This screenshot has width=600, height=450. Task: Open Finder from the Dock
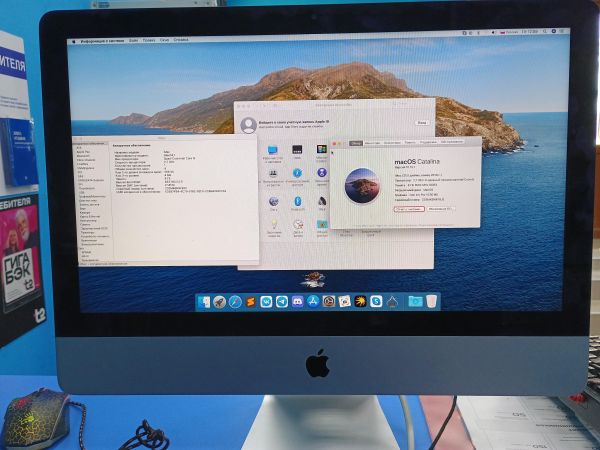204,302
